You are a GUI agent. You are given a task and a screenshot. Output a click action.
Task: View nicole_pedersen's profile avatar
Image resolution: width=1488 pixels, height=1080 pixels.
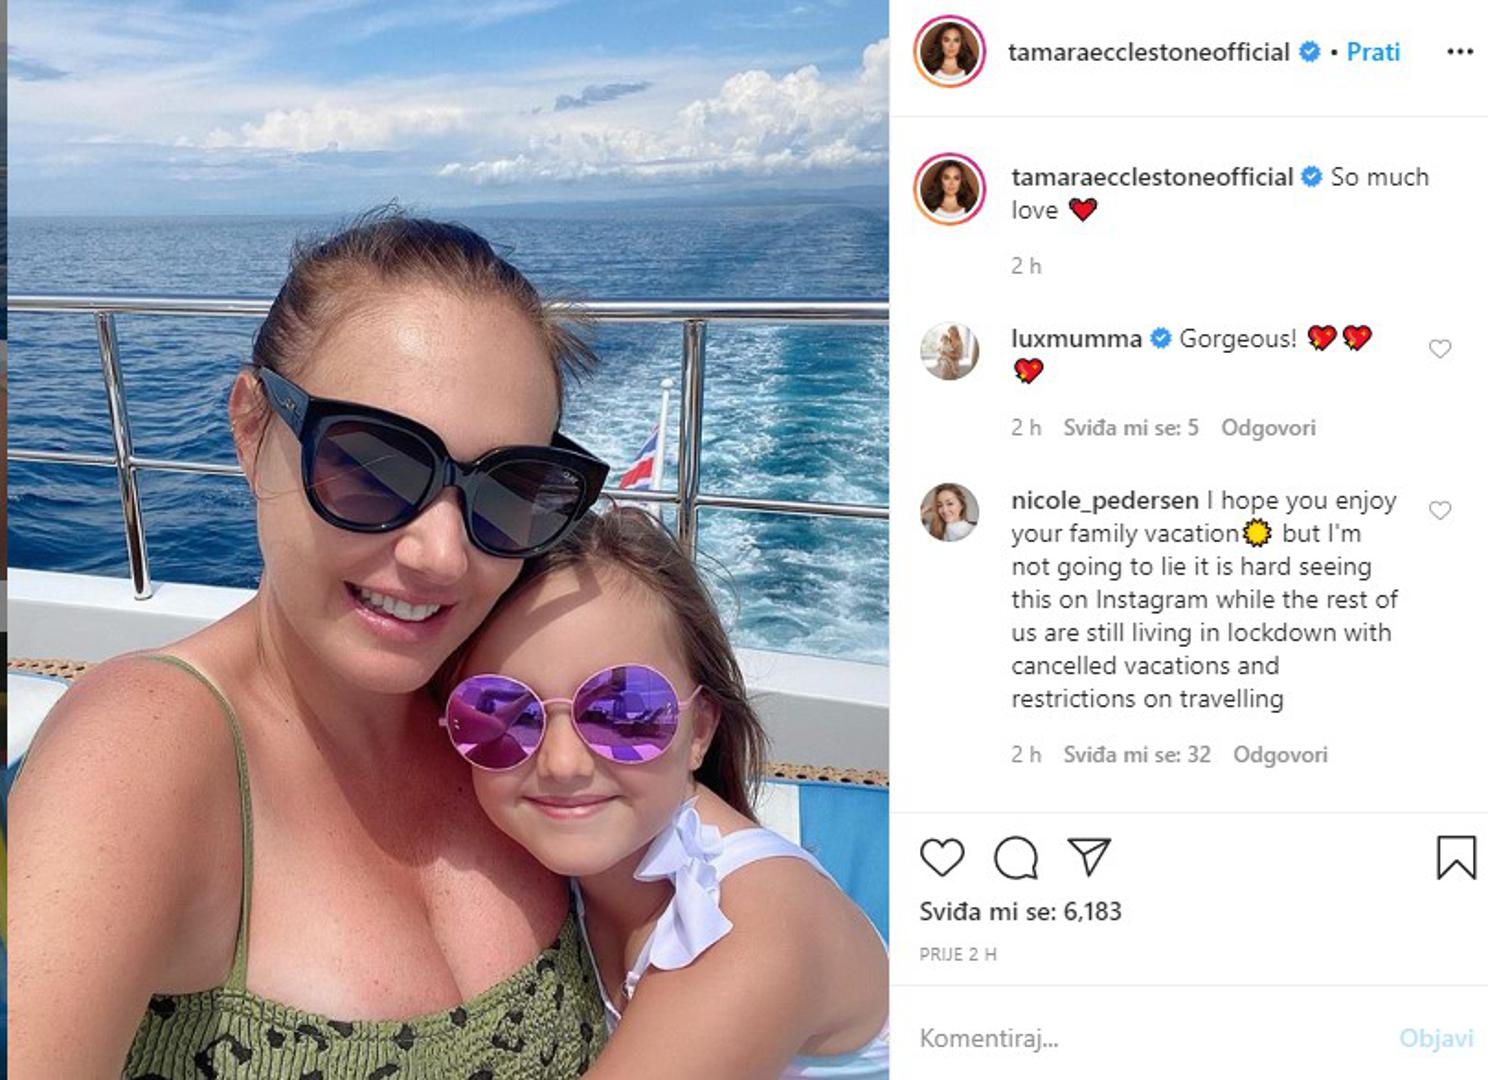click(950, 512)
